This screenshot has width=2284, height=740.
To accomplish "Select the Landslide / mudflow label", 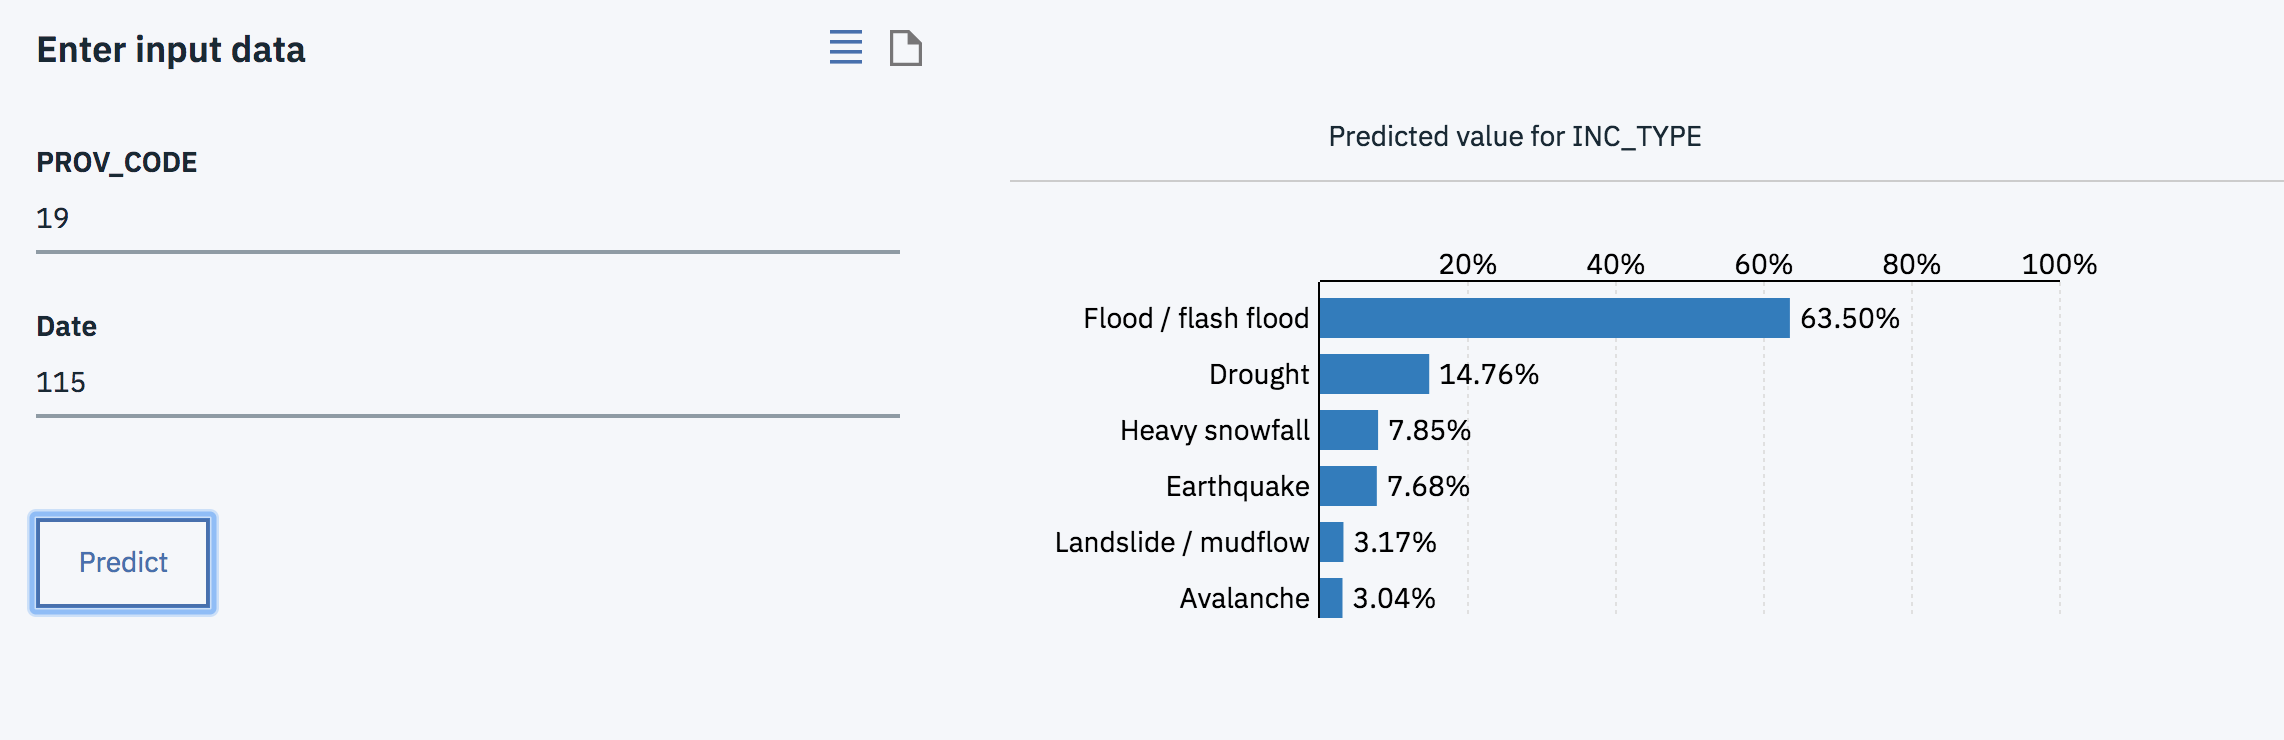I will click(x=1182, y=542).
